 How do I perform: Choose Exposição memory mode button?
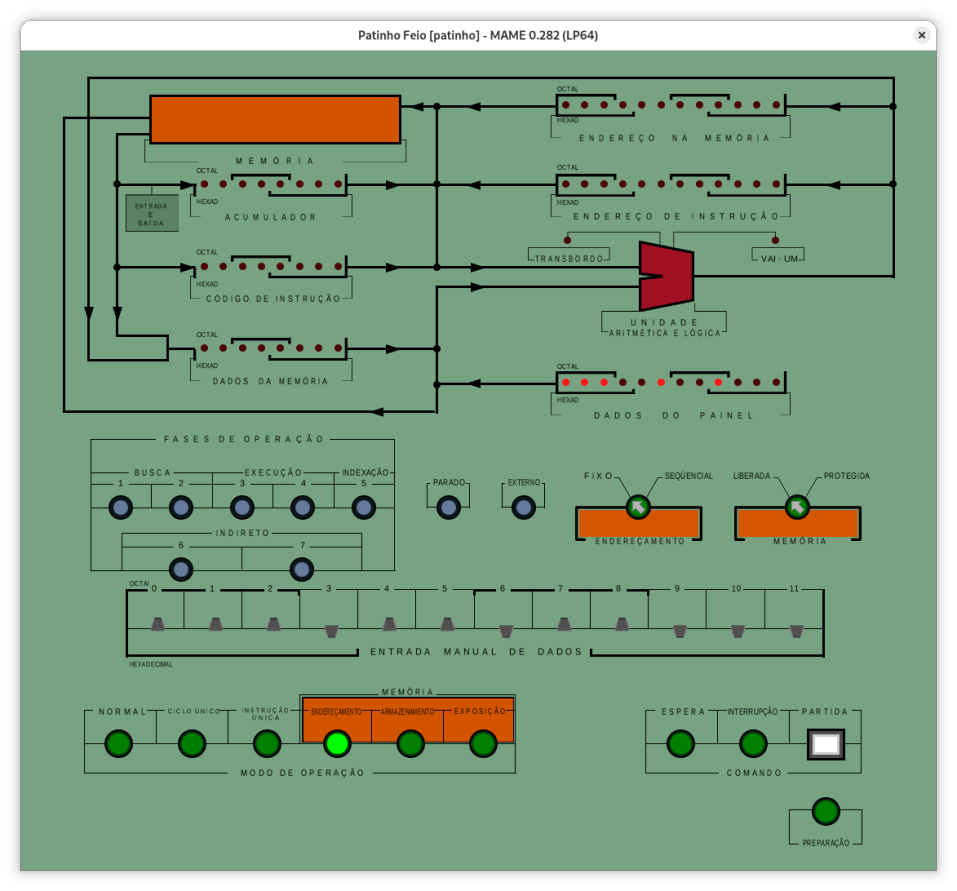pos(483,744)
